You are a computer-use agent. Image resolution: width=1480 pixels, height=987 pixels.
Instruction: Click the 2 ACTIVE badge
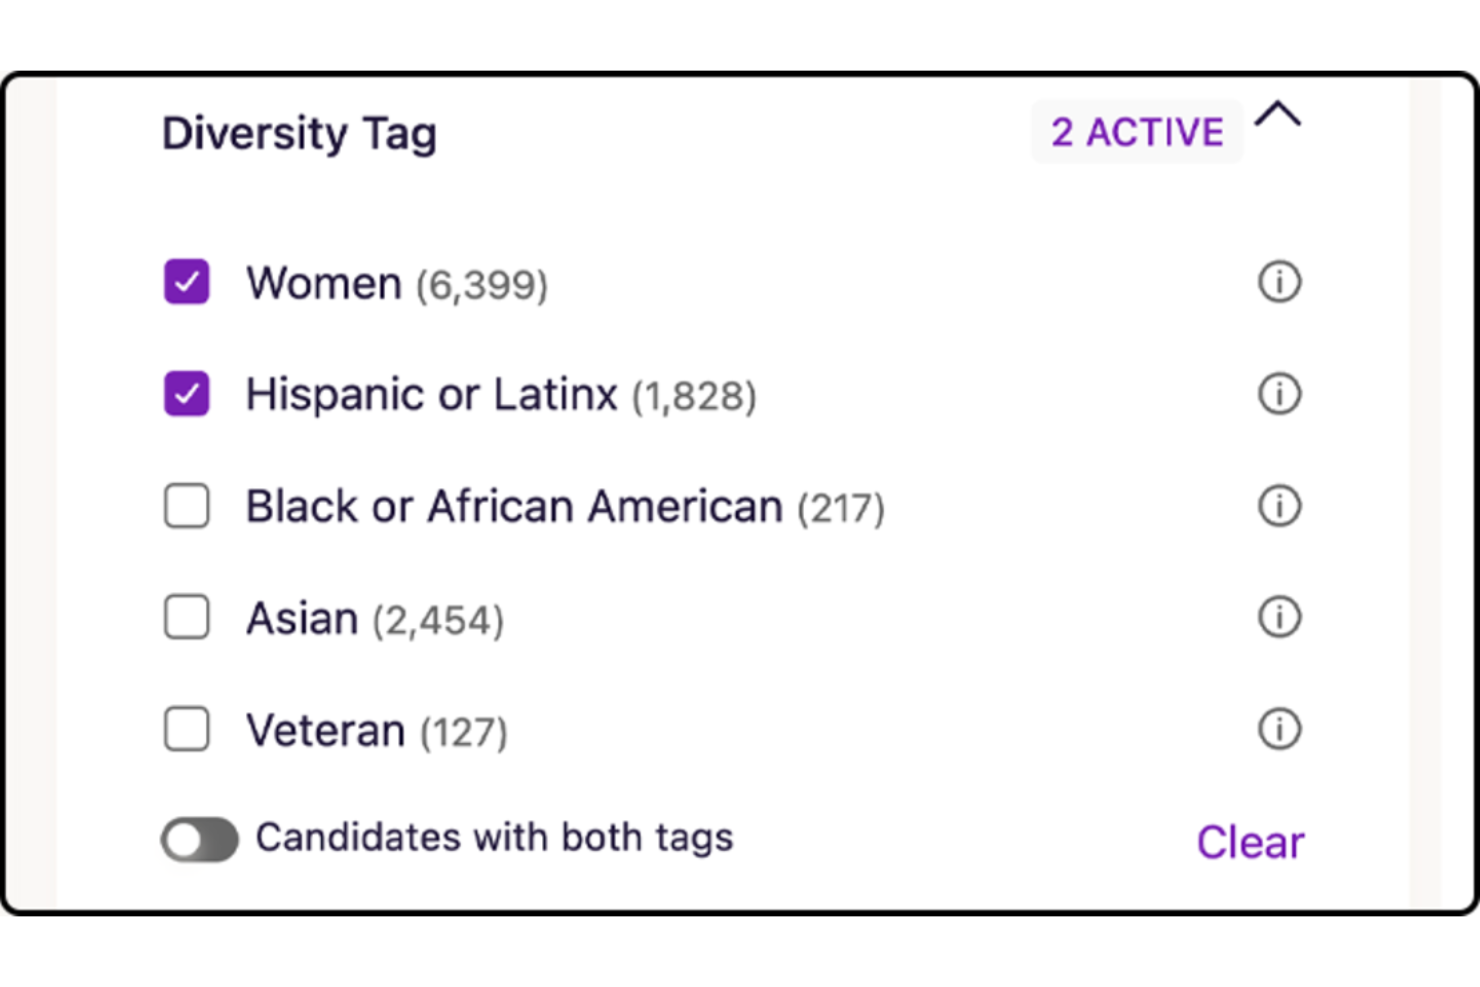point(1137,132)
